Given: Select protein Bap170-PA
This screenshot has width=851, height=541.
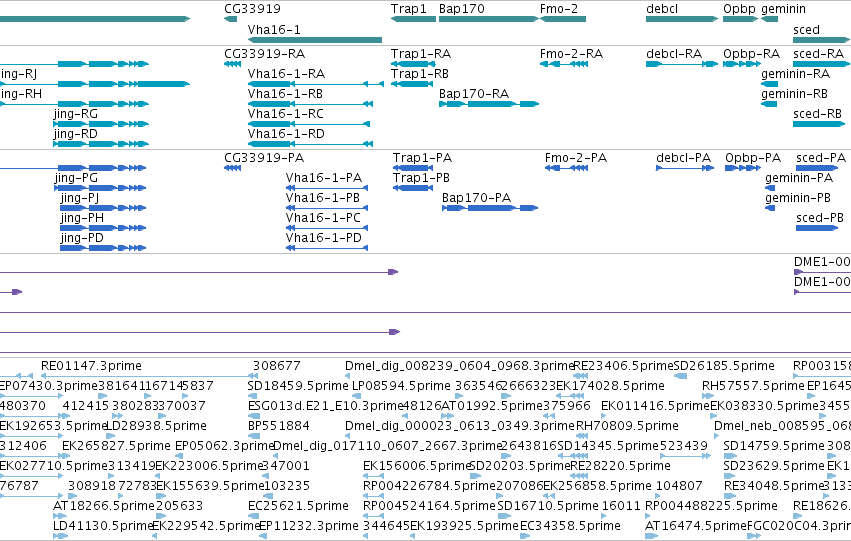Looking at the screenshot, I should pos(477,198).
